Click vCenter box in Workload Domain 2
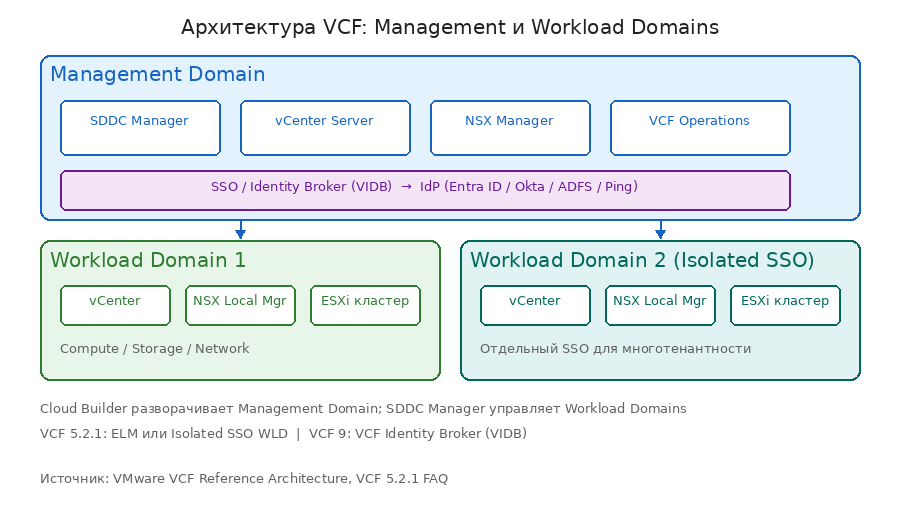 (x=535, y=305)
